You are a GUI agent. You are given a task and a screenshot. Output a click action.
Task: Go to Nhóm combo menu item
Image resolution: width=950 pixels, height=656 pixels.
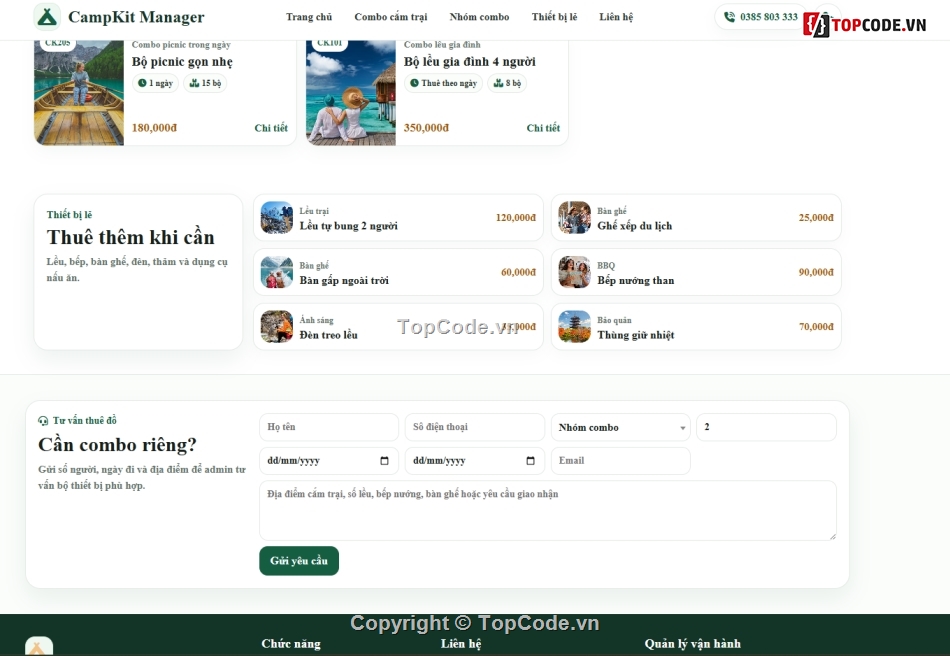[479, 17]
